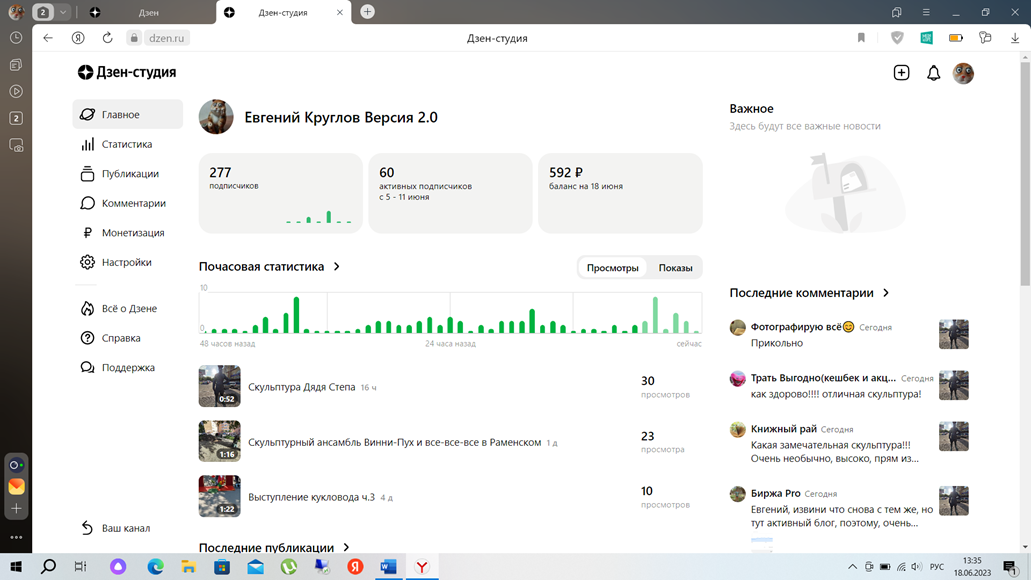The image size is (1031, 580).
Task: Switch chart to Просмотры
Action: 612,268
